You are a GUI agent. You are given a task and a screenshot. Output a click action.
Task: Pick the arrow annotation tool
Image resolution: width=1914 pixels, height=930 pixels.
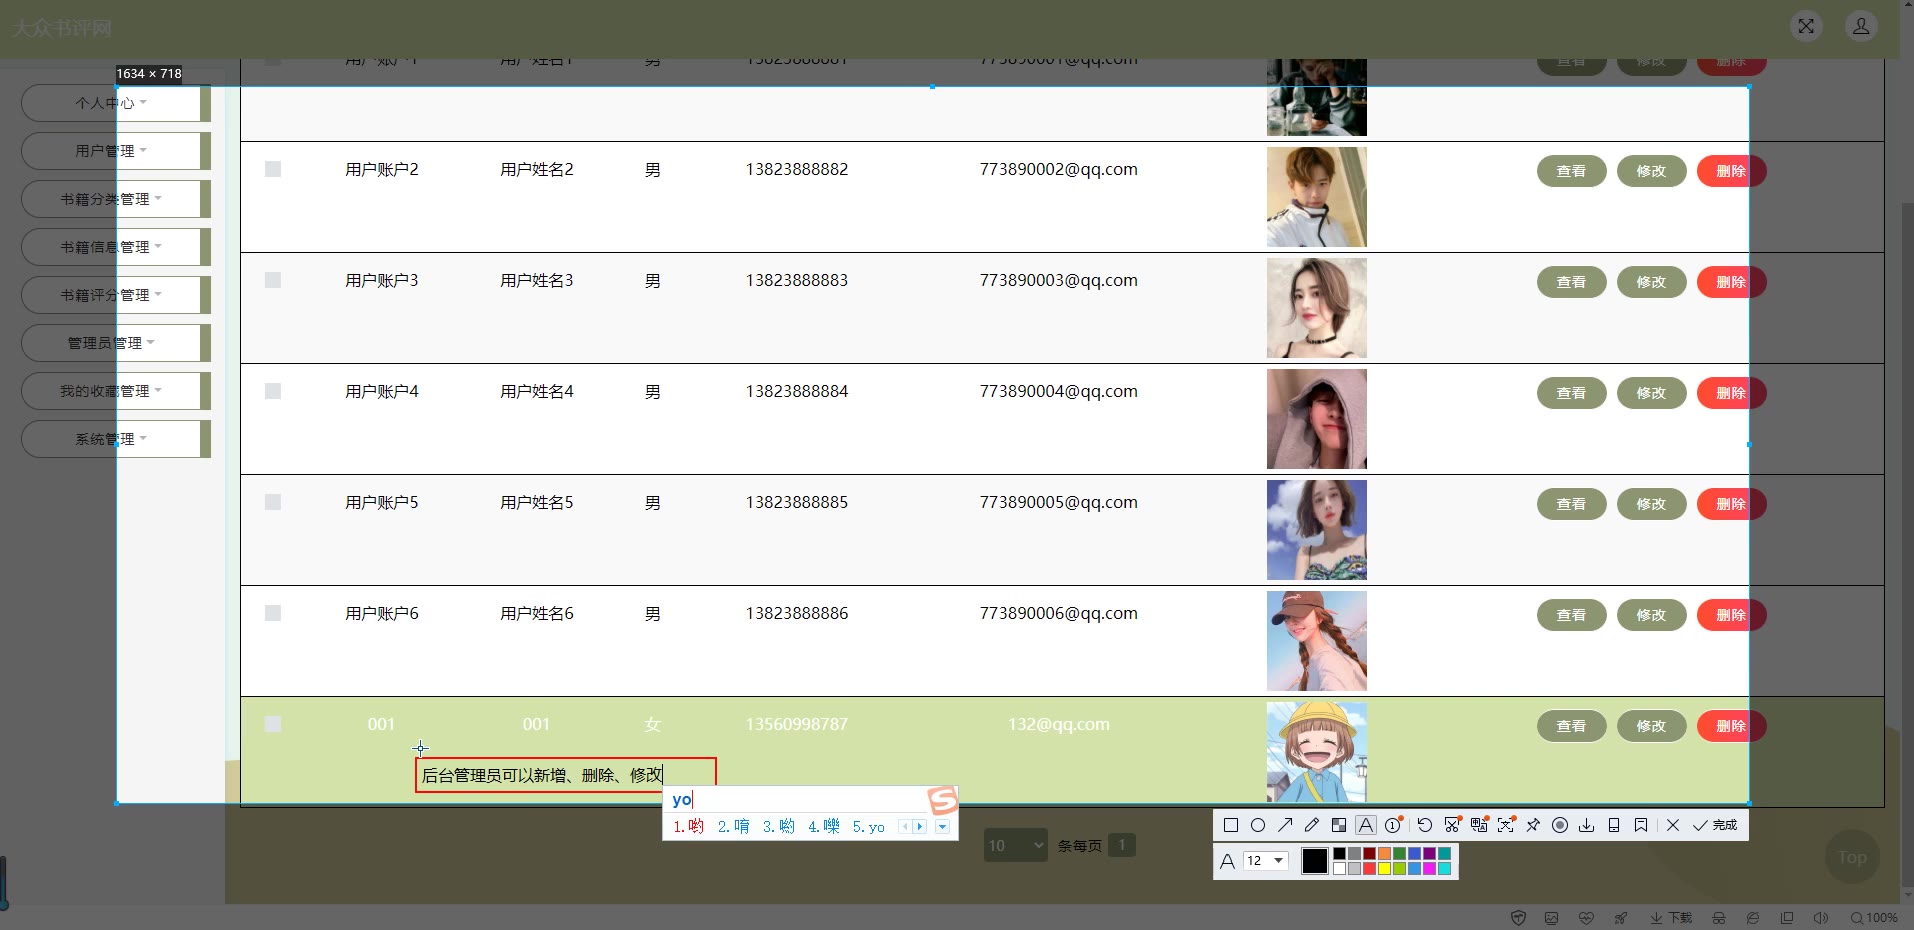pyautogui.click(x=1285, y=825)
